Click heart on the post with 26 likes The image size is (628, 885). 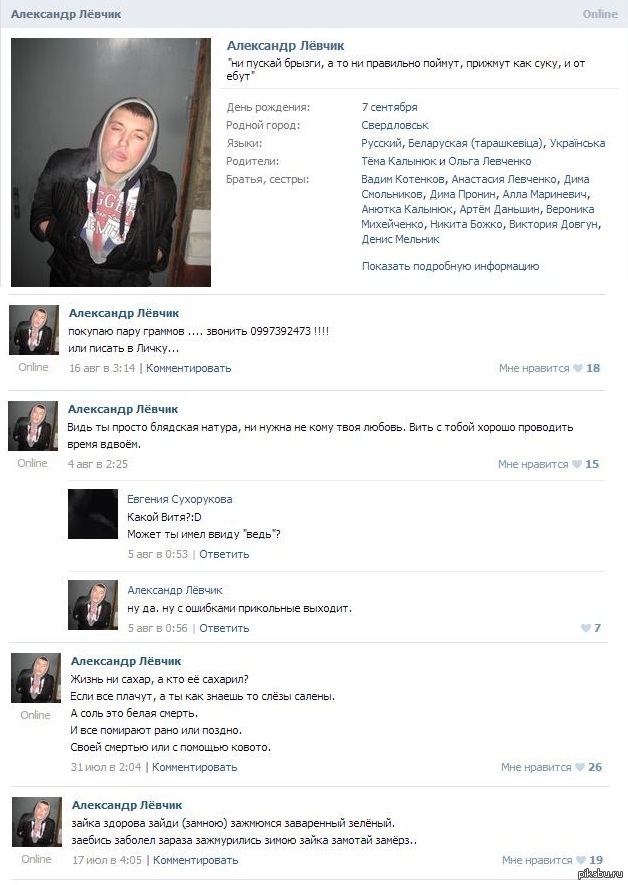580,767
